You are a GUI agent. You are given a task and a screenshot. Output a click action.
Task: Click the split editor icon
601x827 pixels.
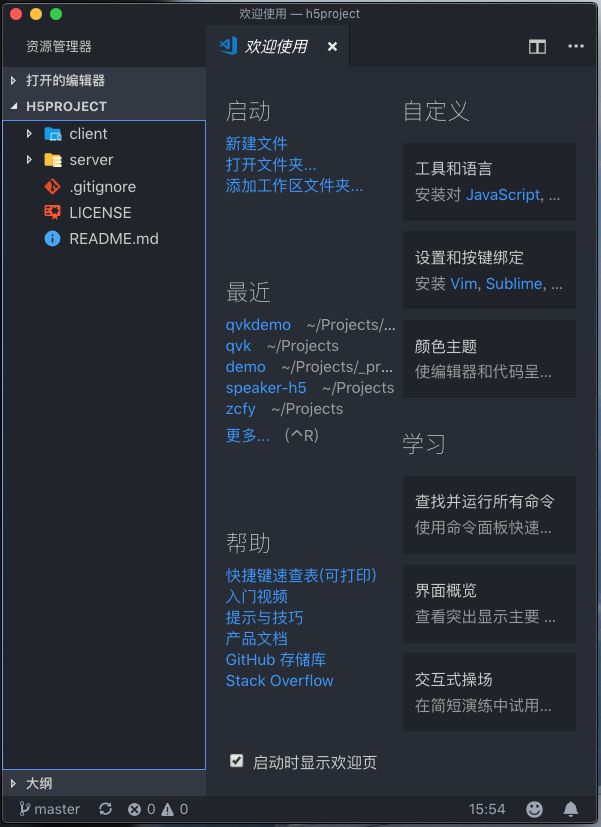(537, 47)
